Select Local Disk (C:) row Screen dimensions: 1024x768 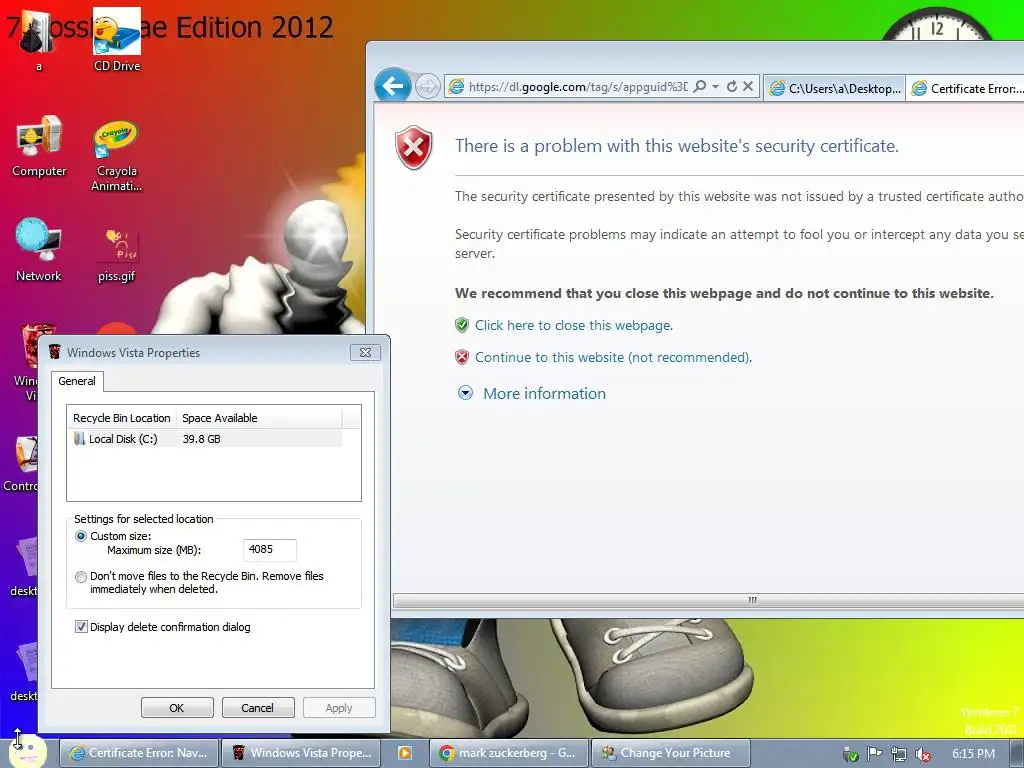tap(204, 439)
